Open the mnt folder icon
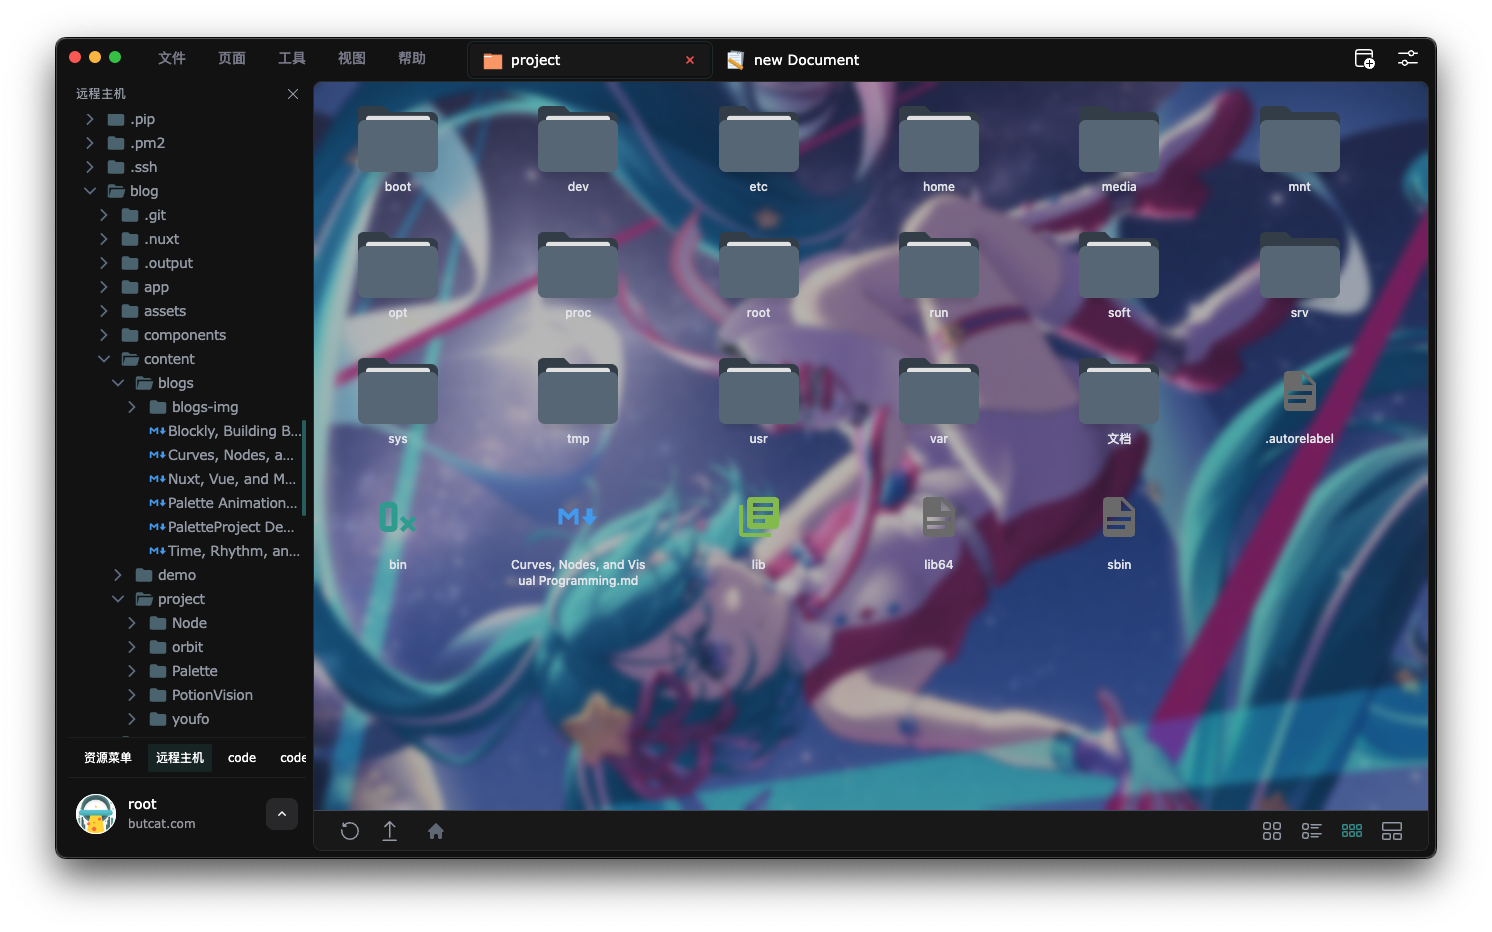The width and height of the screenshot is (1492, 932). pos(1300,139)
